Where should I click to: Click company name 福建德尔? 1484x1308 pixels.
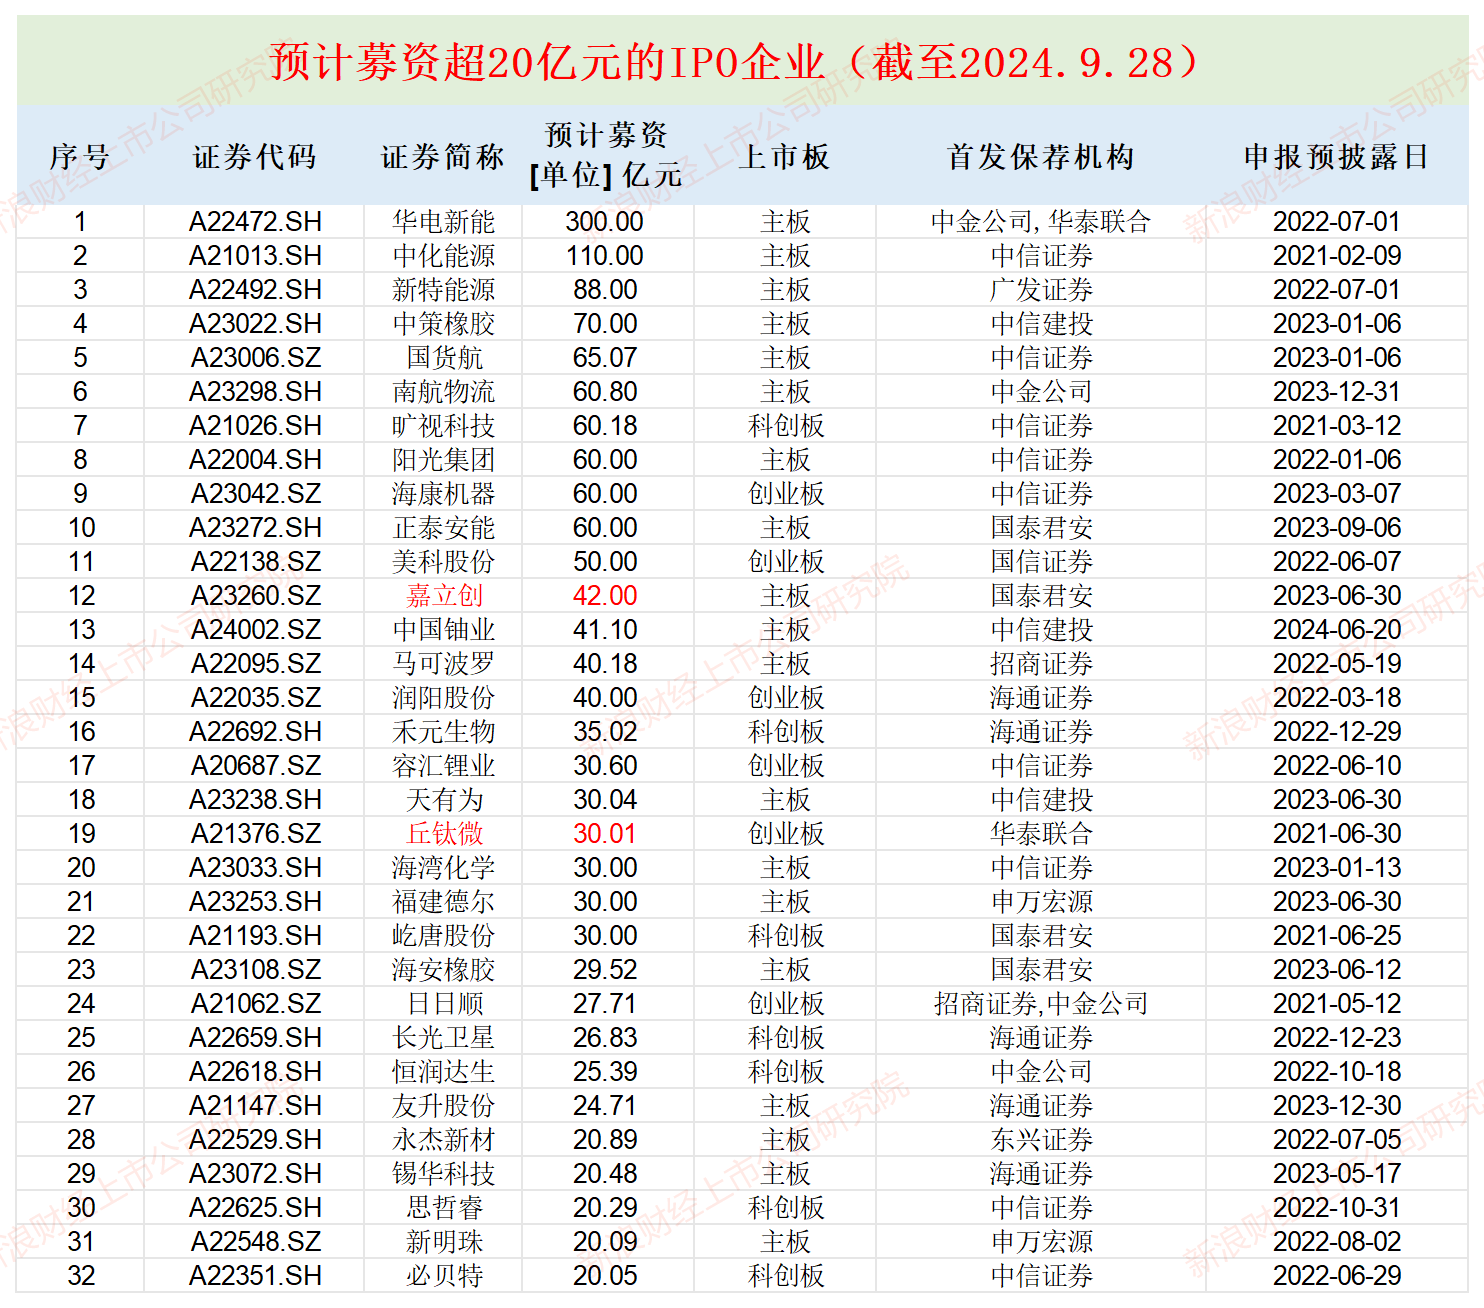[x=443, y=902]
